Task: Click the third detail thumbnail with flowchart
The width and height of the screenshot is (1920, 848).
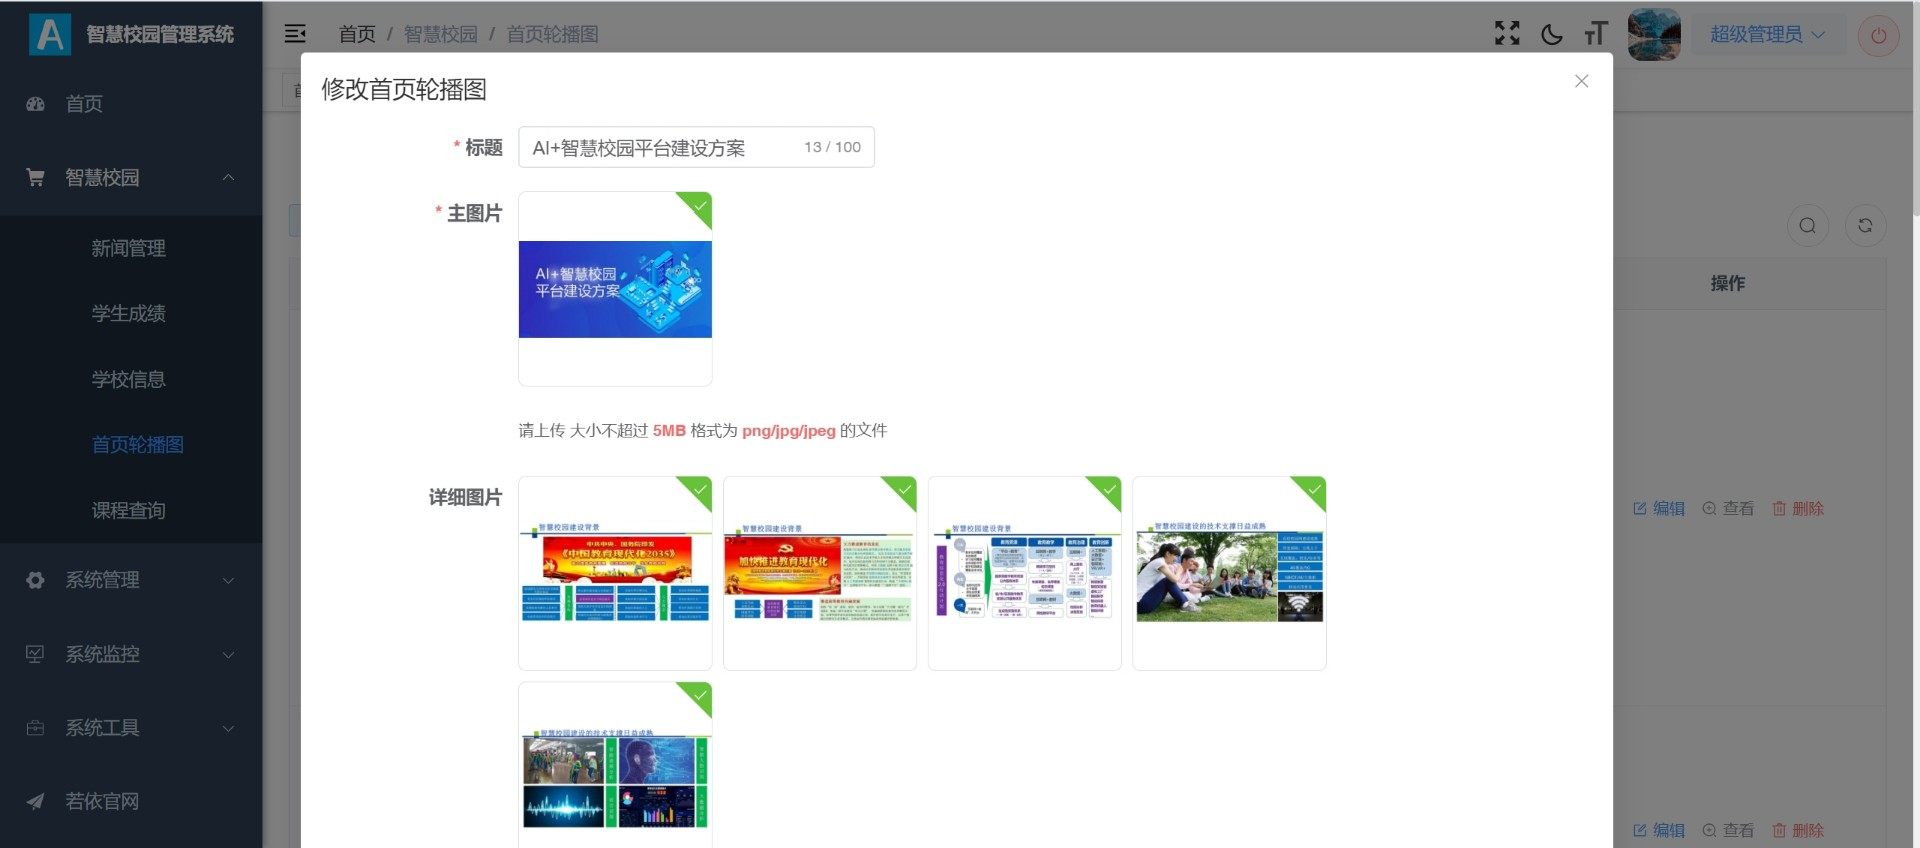Action: 1025,573
